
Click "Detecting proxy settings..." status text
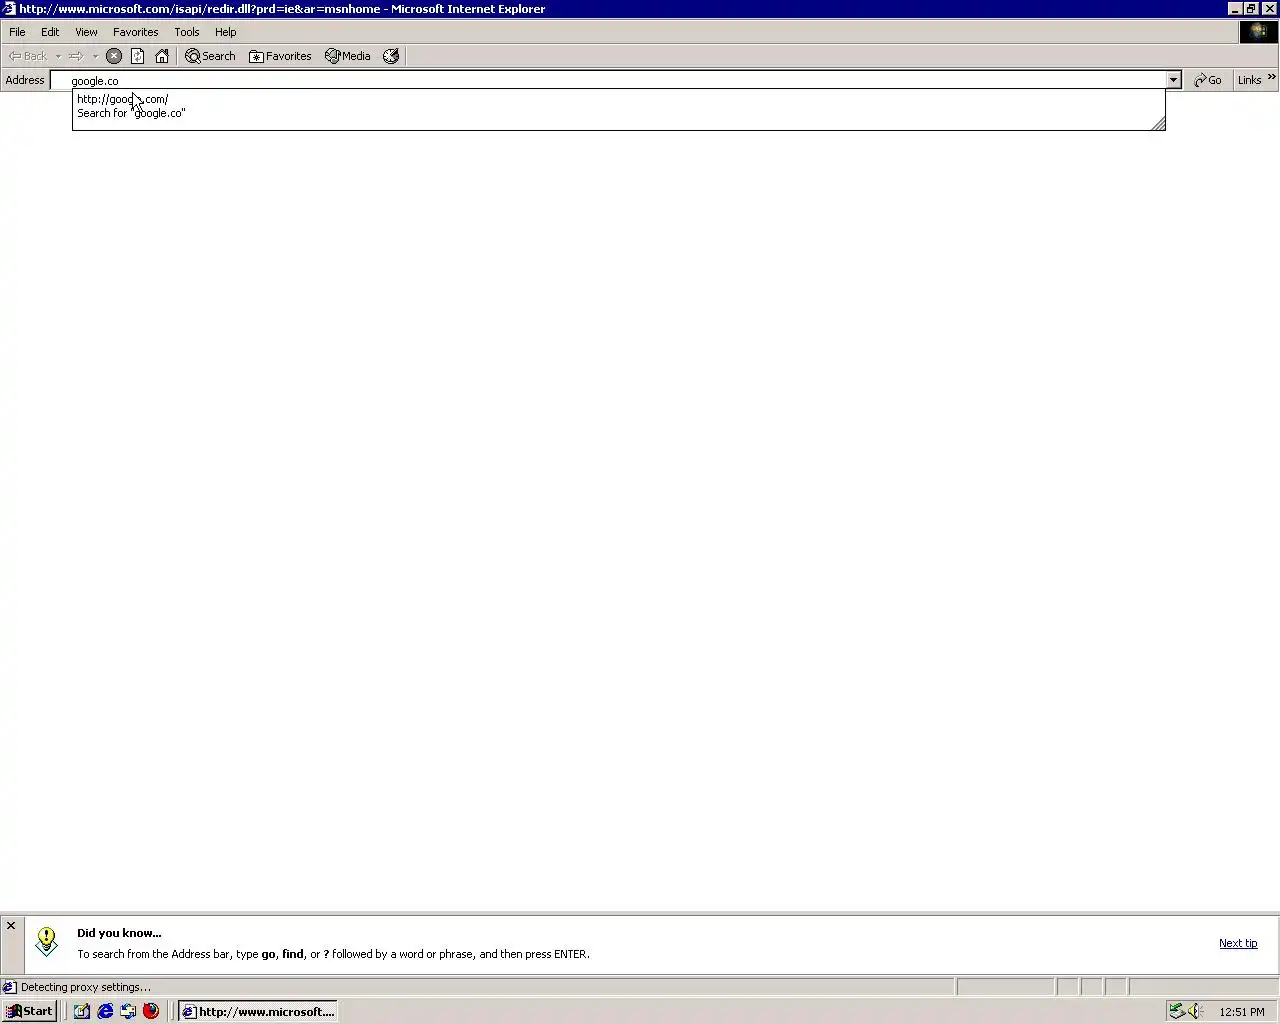click(x=86, y=987)
